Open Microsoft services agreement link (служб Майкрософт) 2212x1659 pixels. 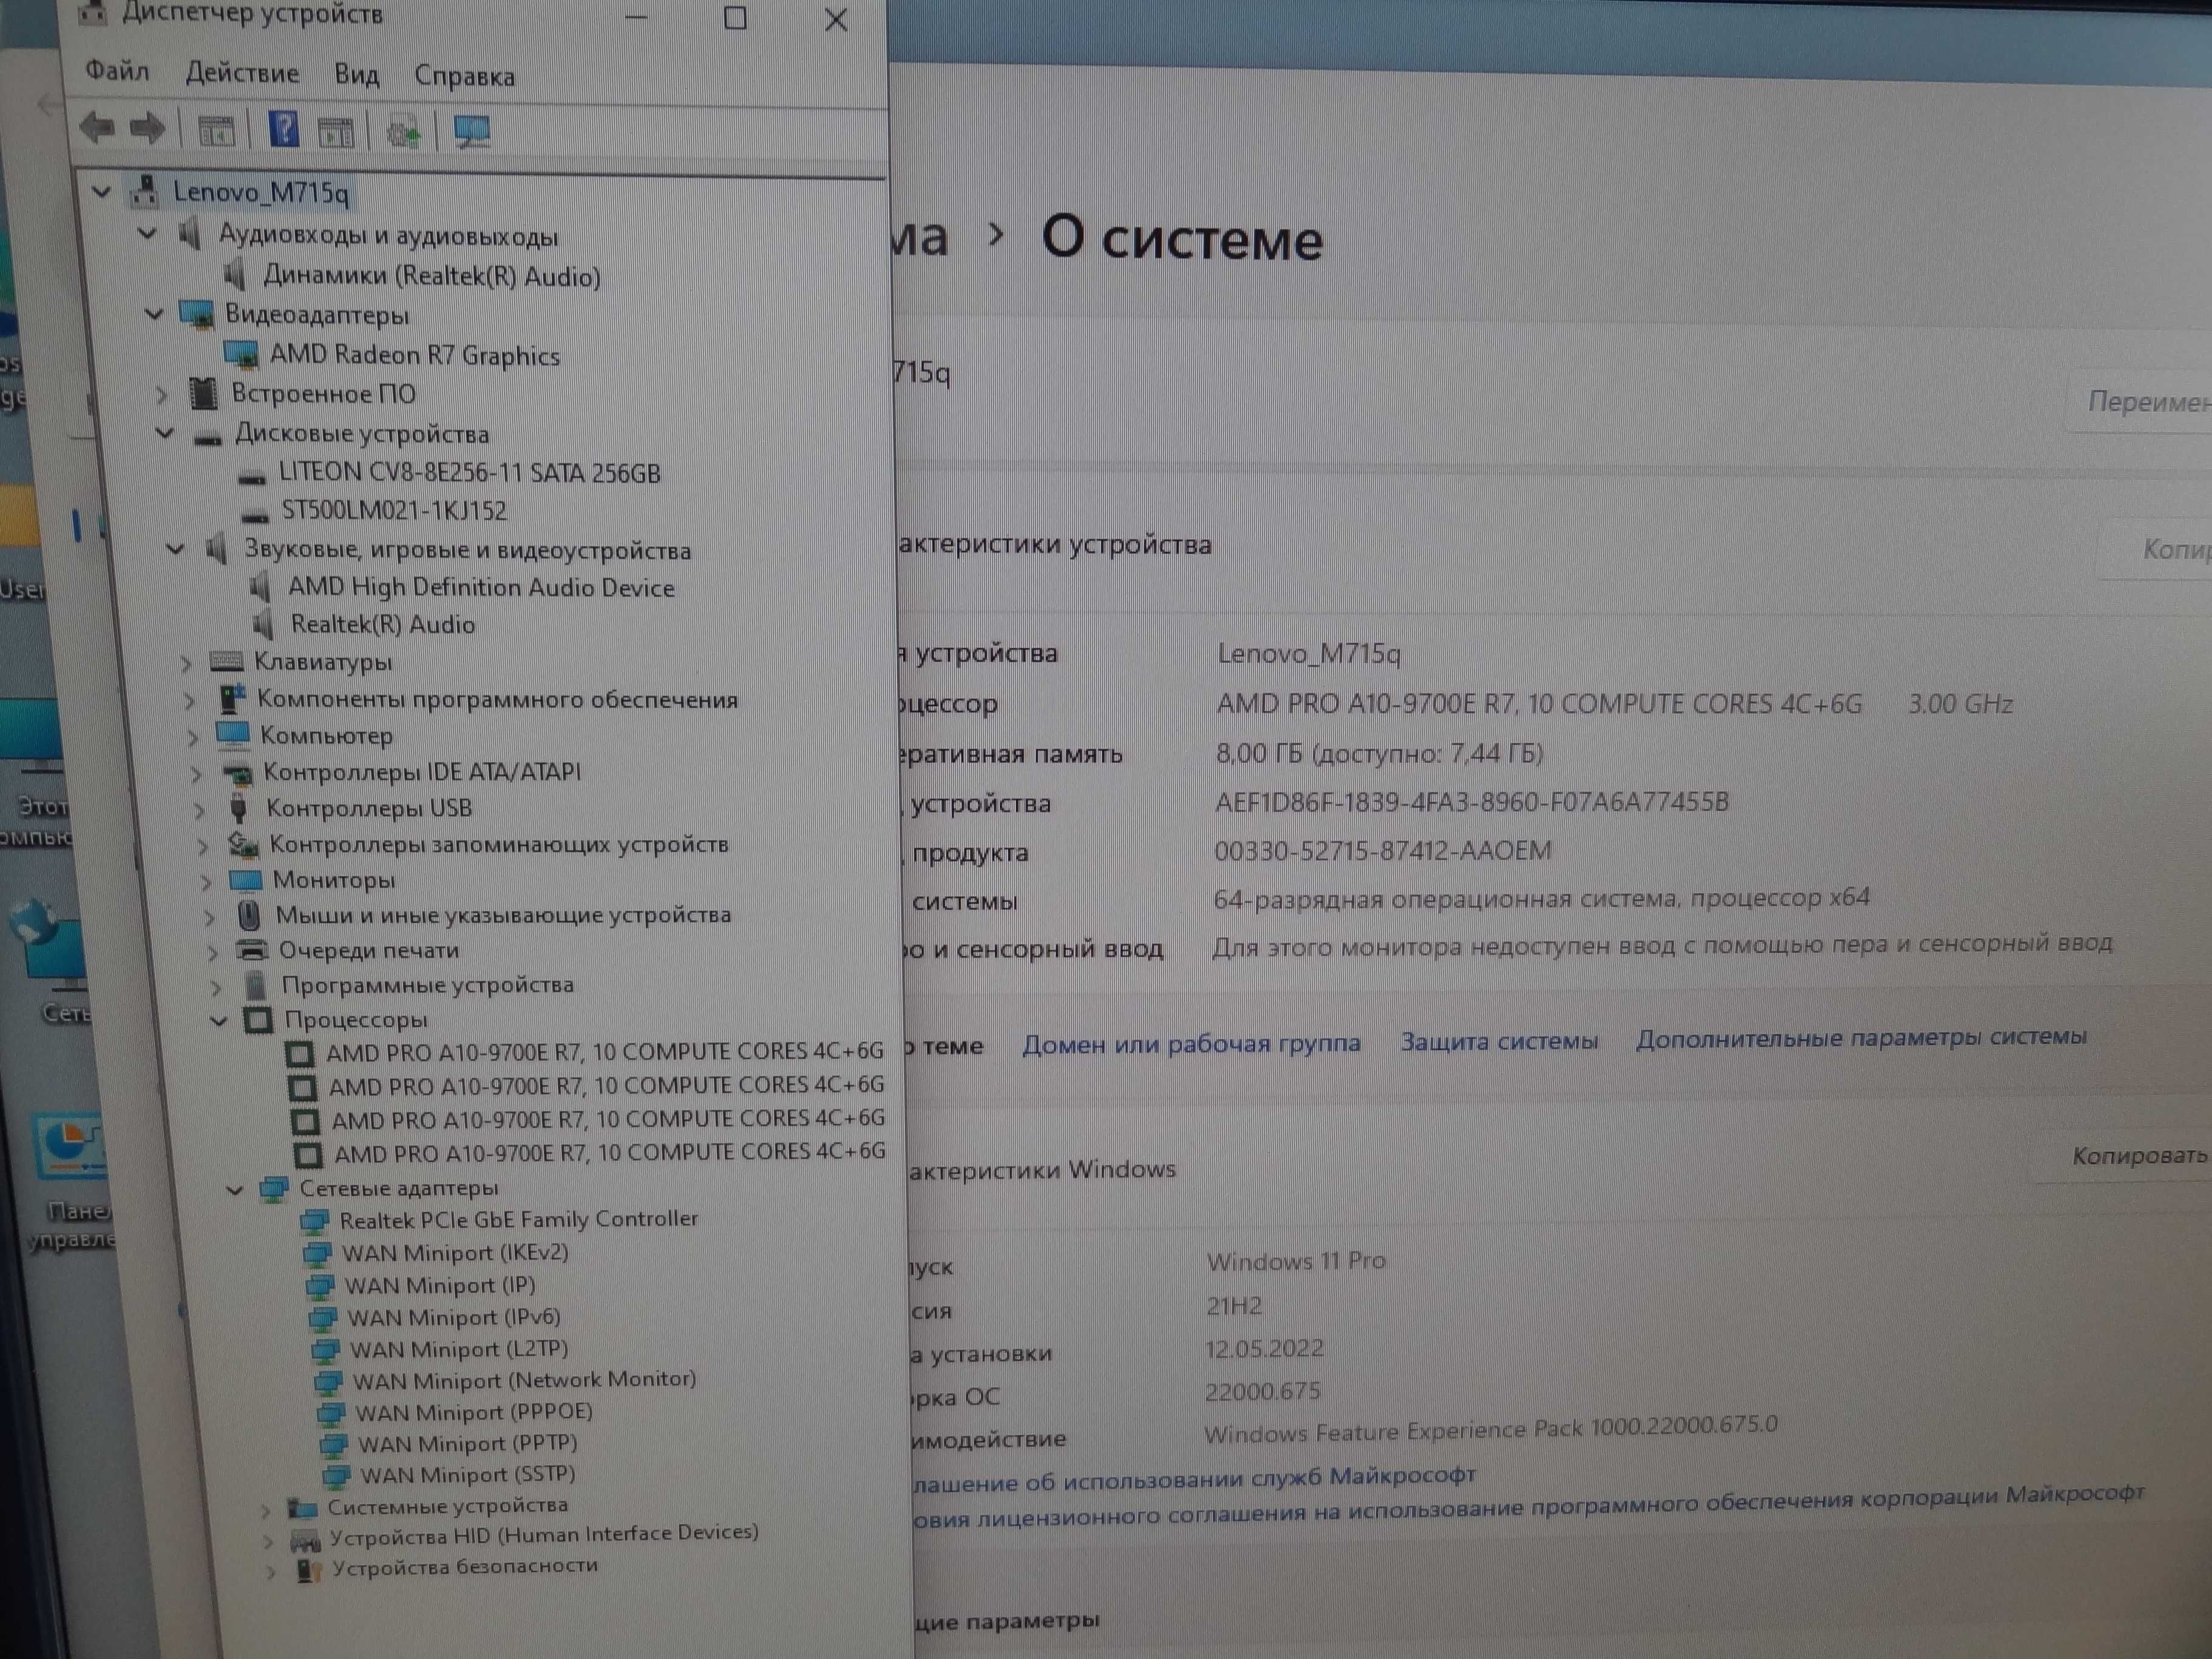click(x=1195, y=1477)
